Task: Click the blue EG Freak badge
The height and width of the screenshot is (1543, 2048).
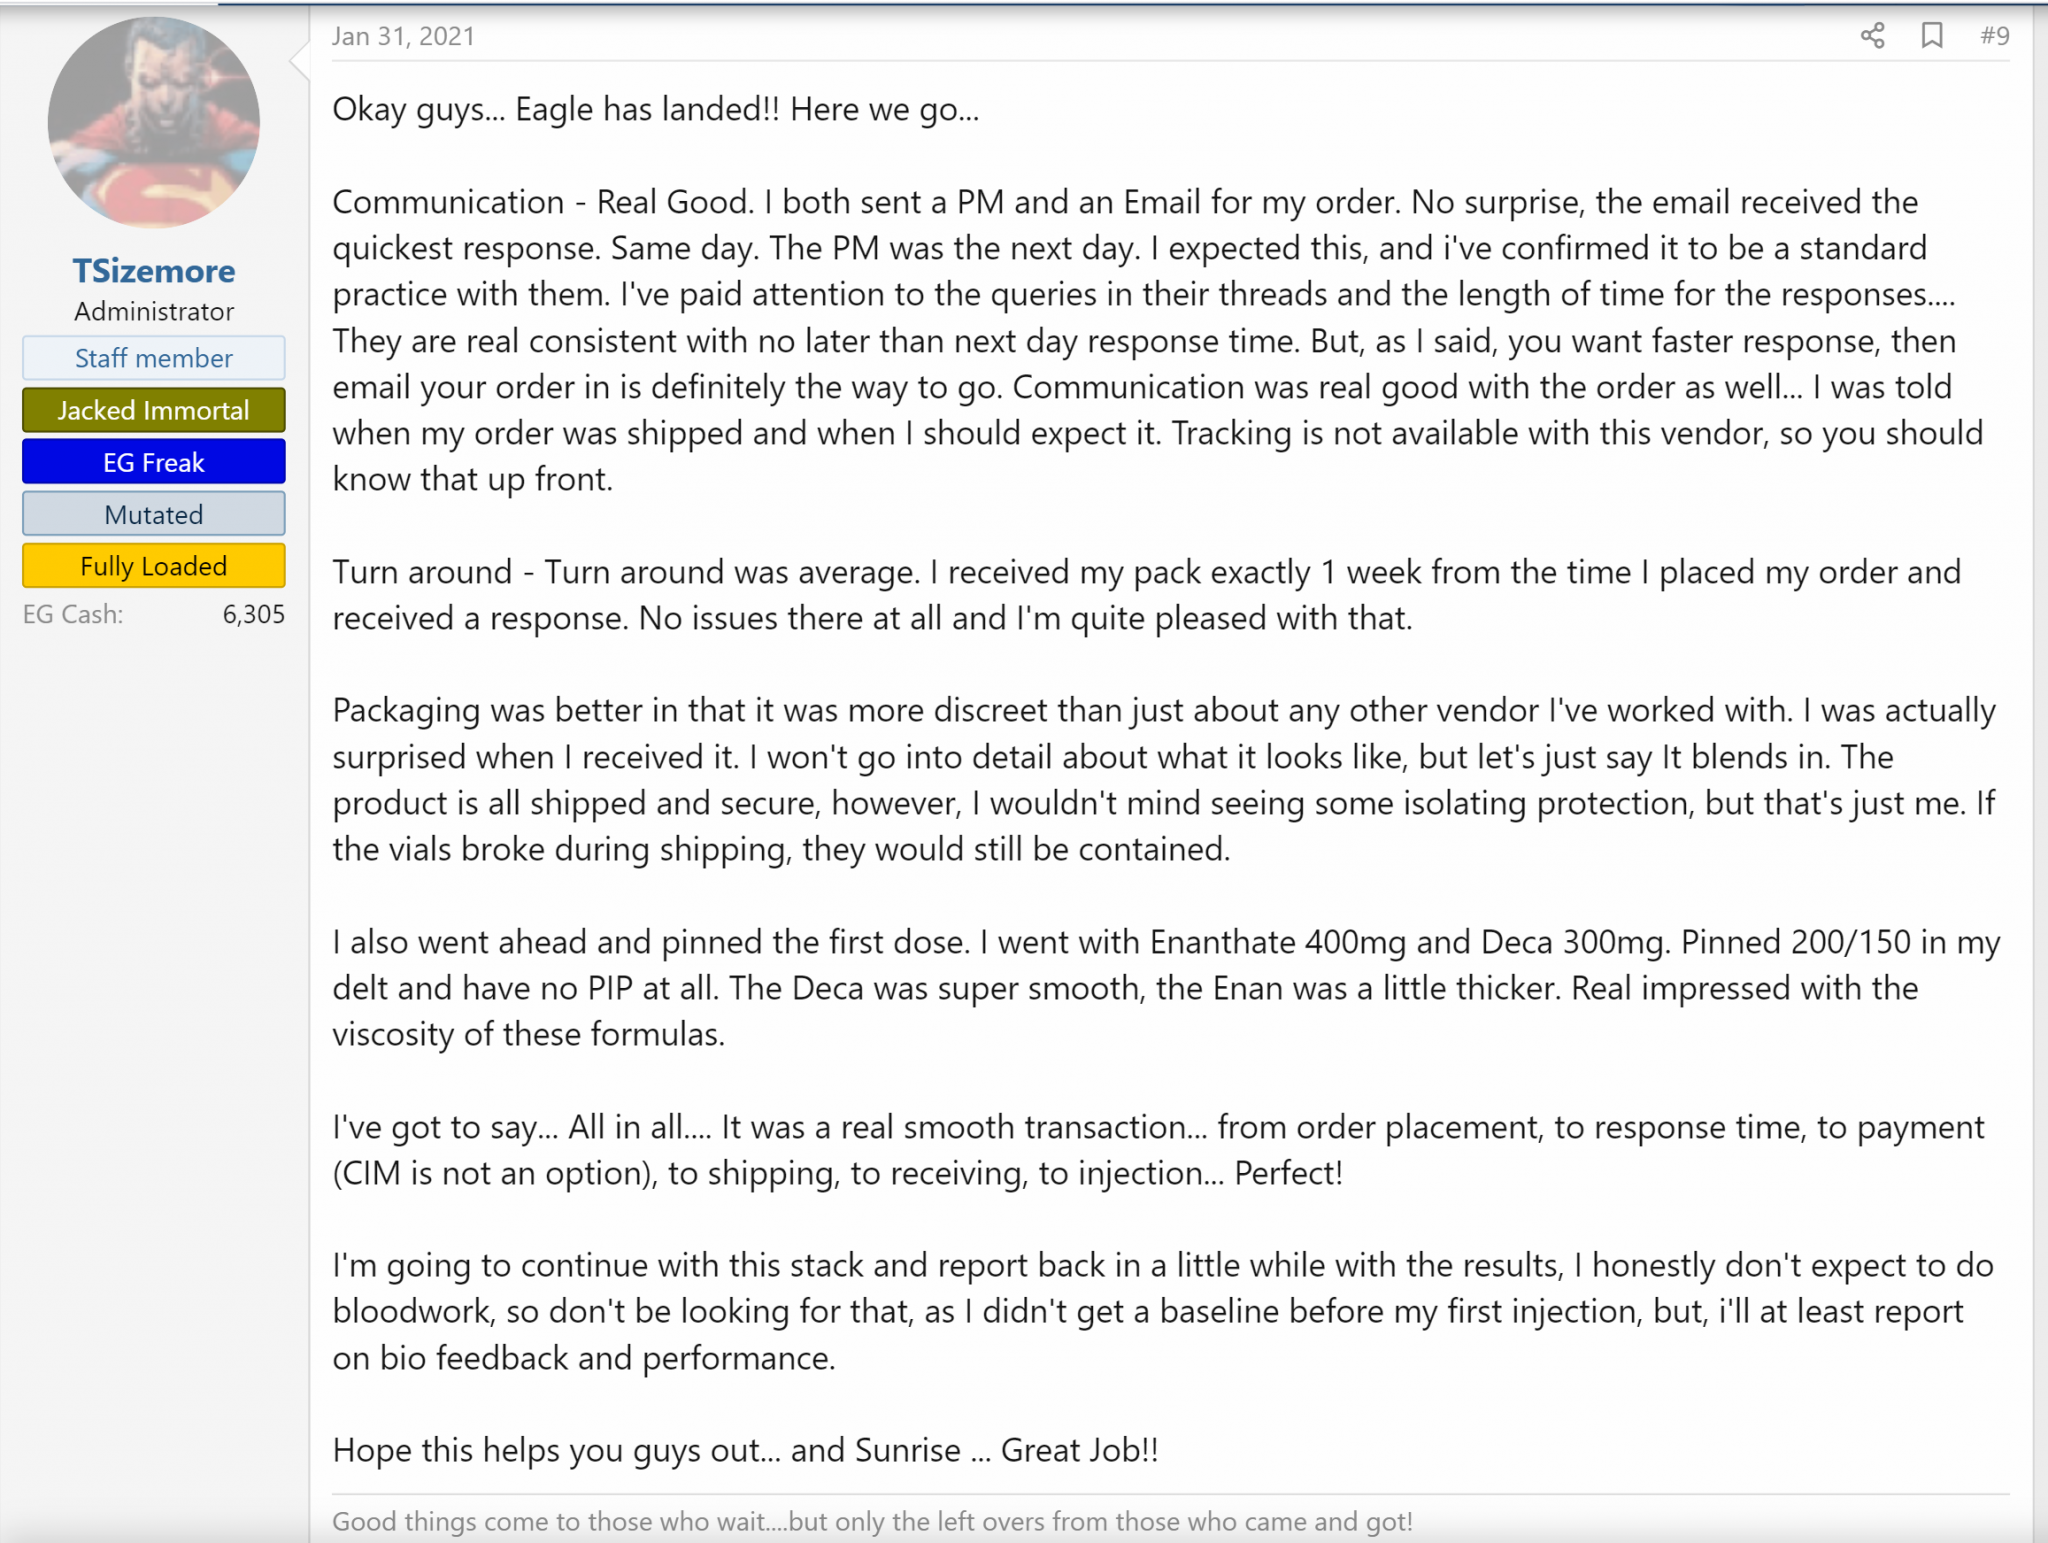Action: (154, 462)
